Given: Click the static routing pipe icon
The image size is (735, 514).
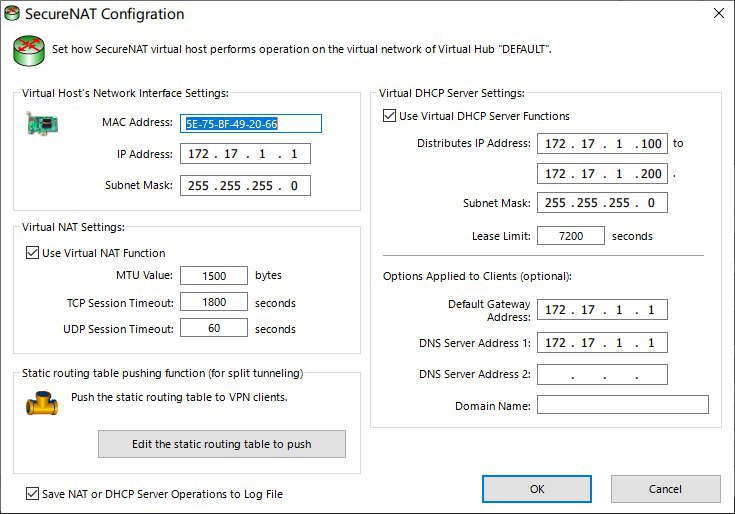Looking at the screenshot, I should pos(42,401).
